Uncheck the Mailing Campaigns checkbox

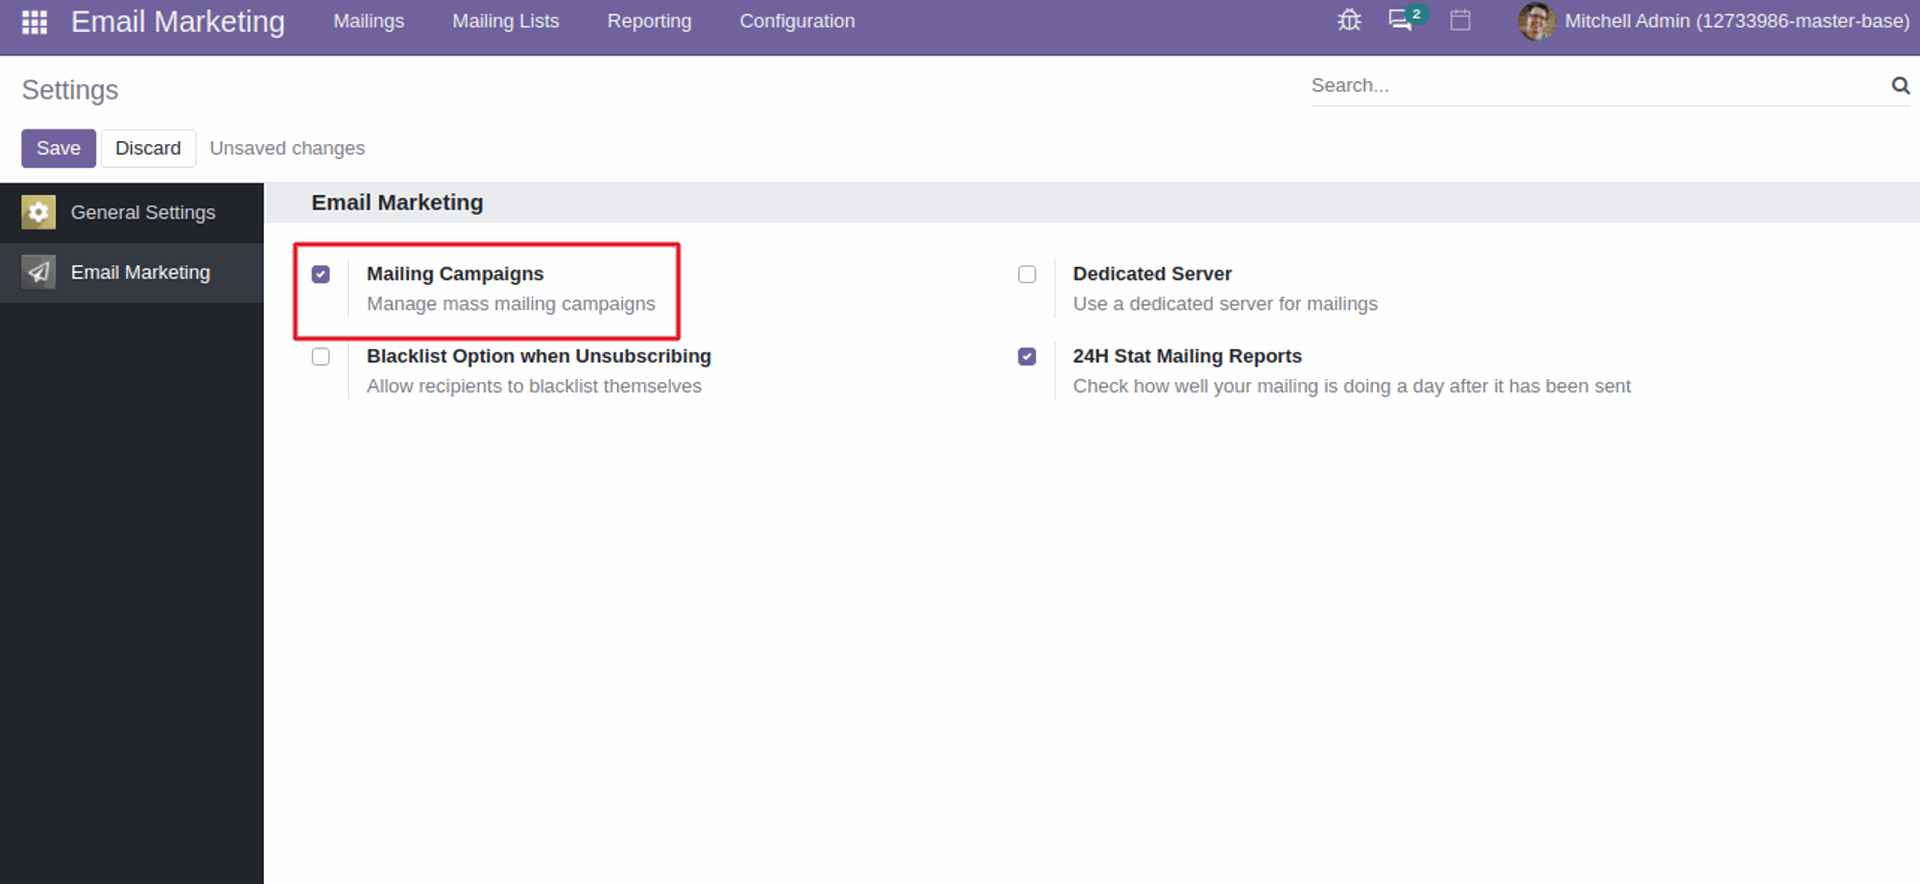coord(321,274)
